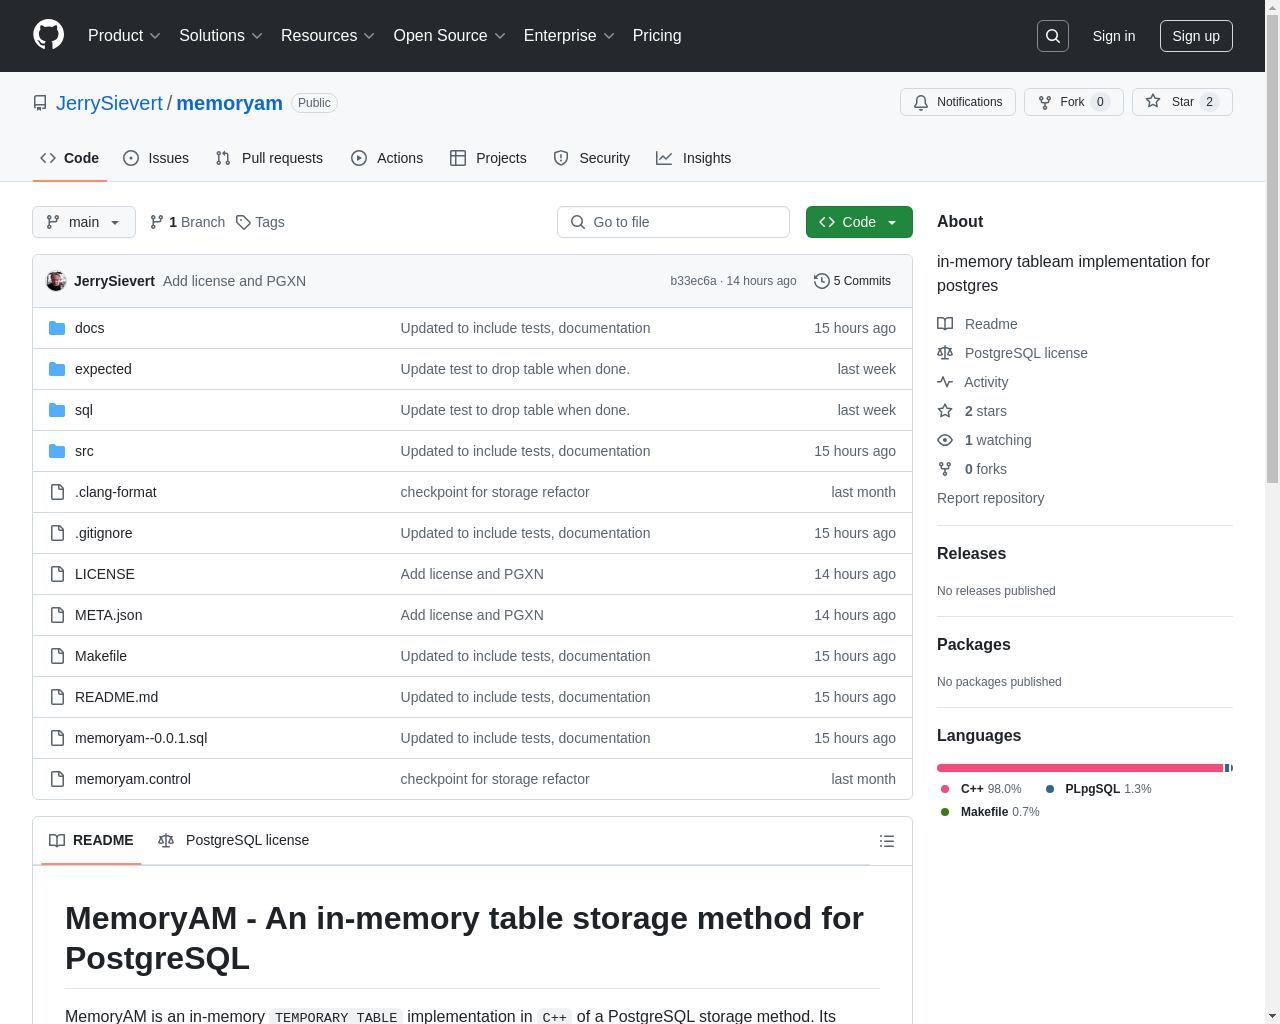
Task: Switch to the Insights tab
Action: (x=694, y=158)
